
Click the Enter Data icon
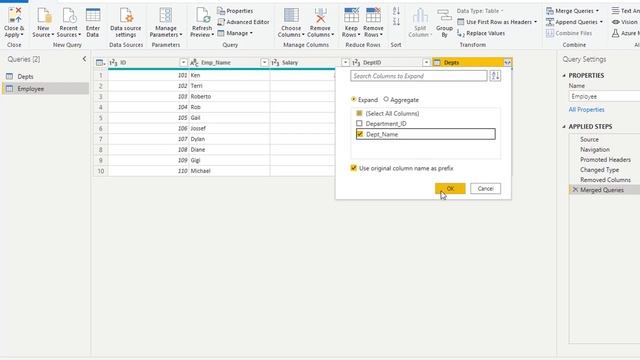point(93,16)
